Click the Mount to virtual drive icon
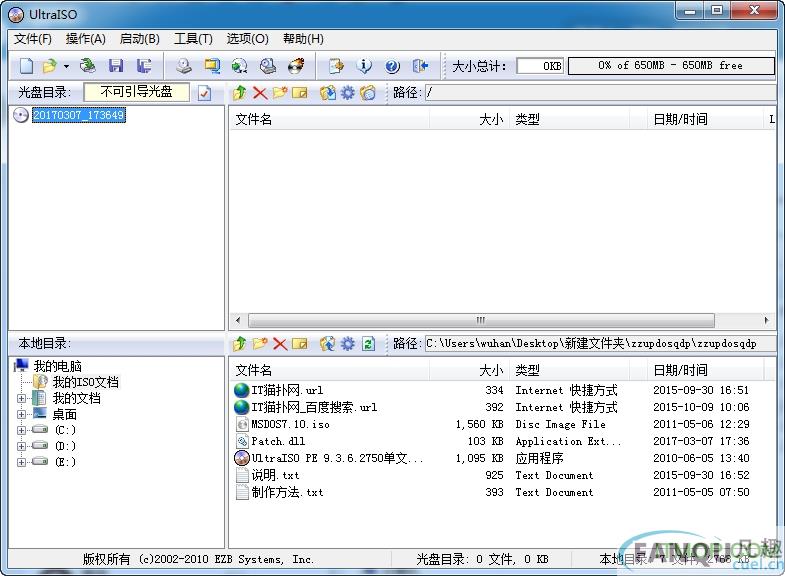The image size is (785, 576). pyautogui.click(x=268, y=66)
